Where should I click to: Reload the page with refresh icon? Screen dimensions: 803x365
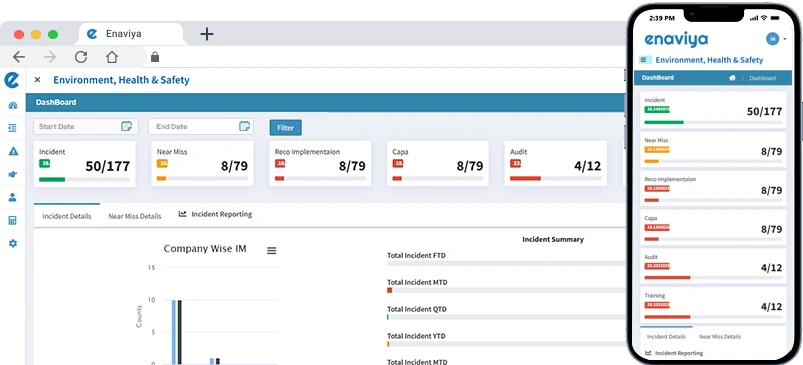tap(81, 57)
